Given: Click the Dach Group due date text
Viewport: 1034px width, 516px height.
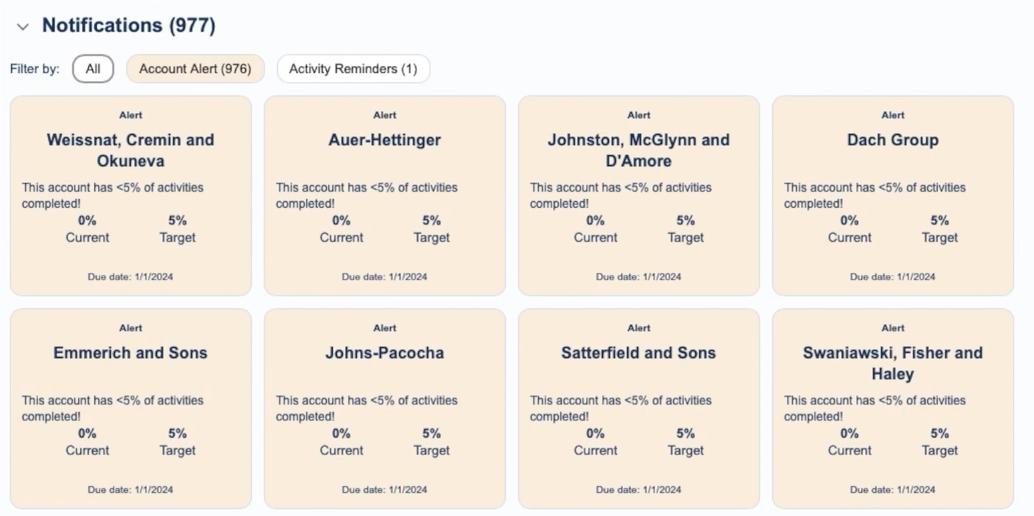Looking at the screenshot, I should coord(892,277).
